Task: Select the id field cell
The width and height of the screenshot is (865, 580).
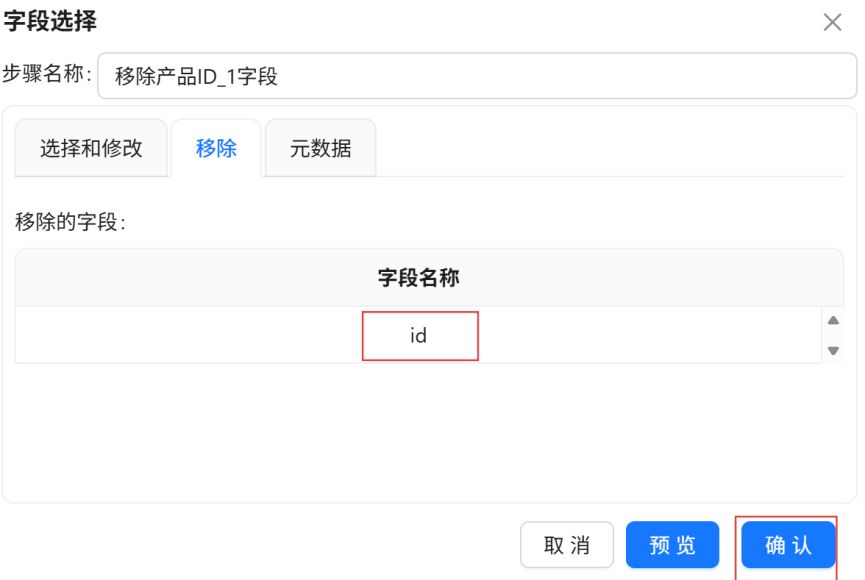Action: click(x=420, y=336)
